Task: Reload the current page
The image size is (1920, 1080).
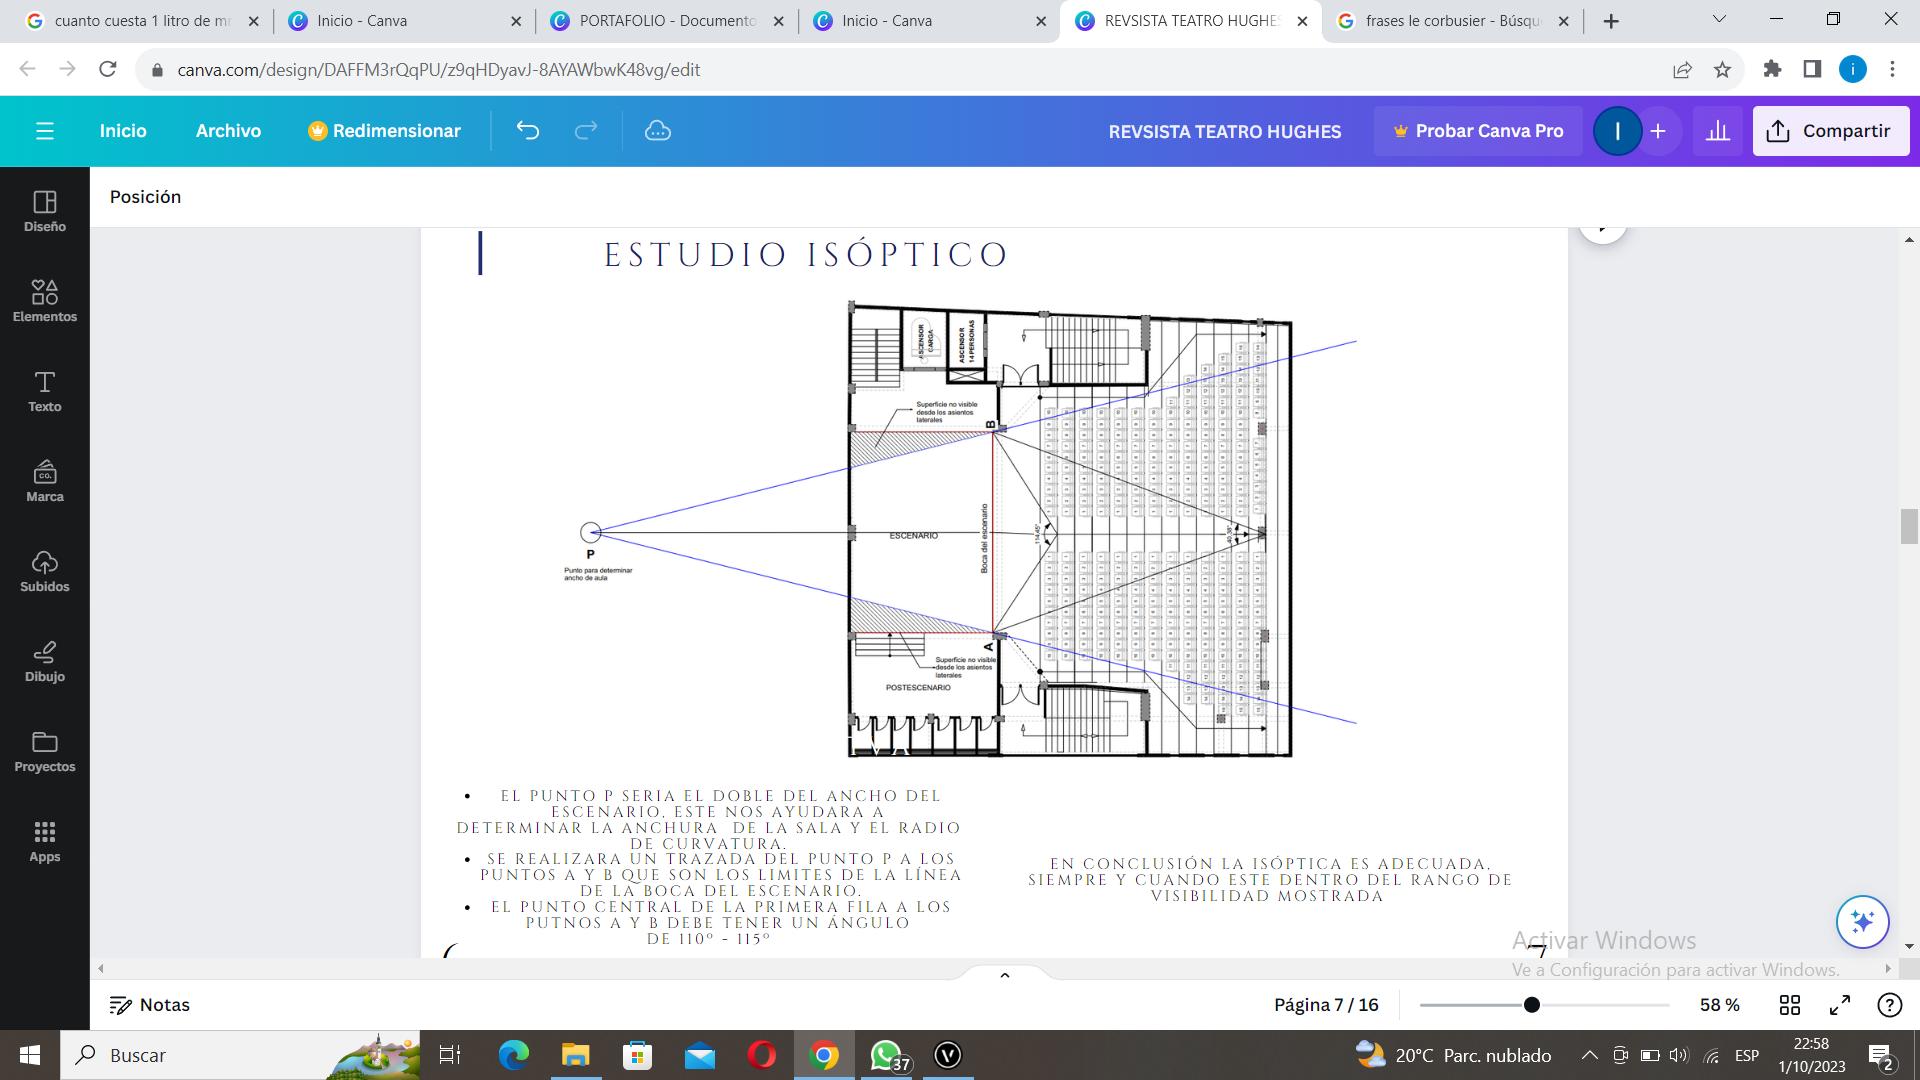Action: [x=108, y=69]
